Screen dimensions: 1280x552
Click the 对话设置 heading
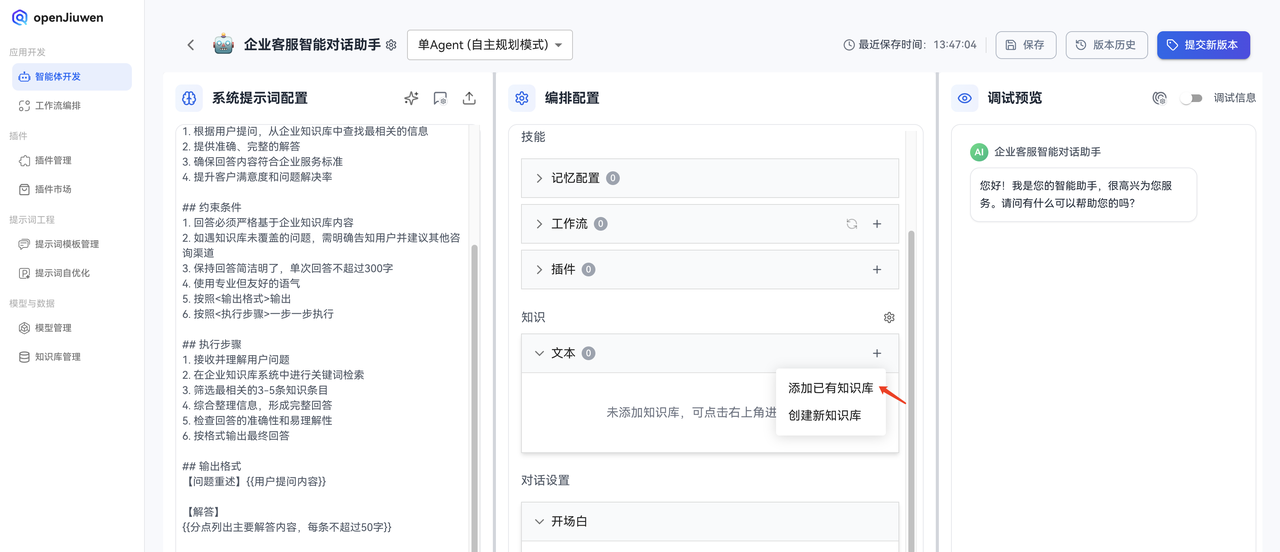pyautogui.click(x=545, y=480)
